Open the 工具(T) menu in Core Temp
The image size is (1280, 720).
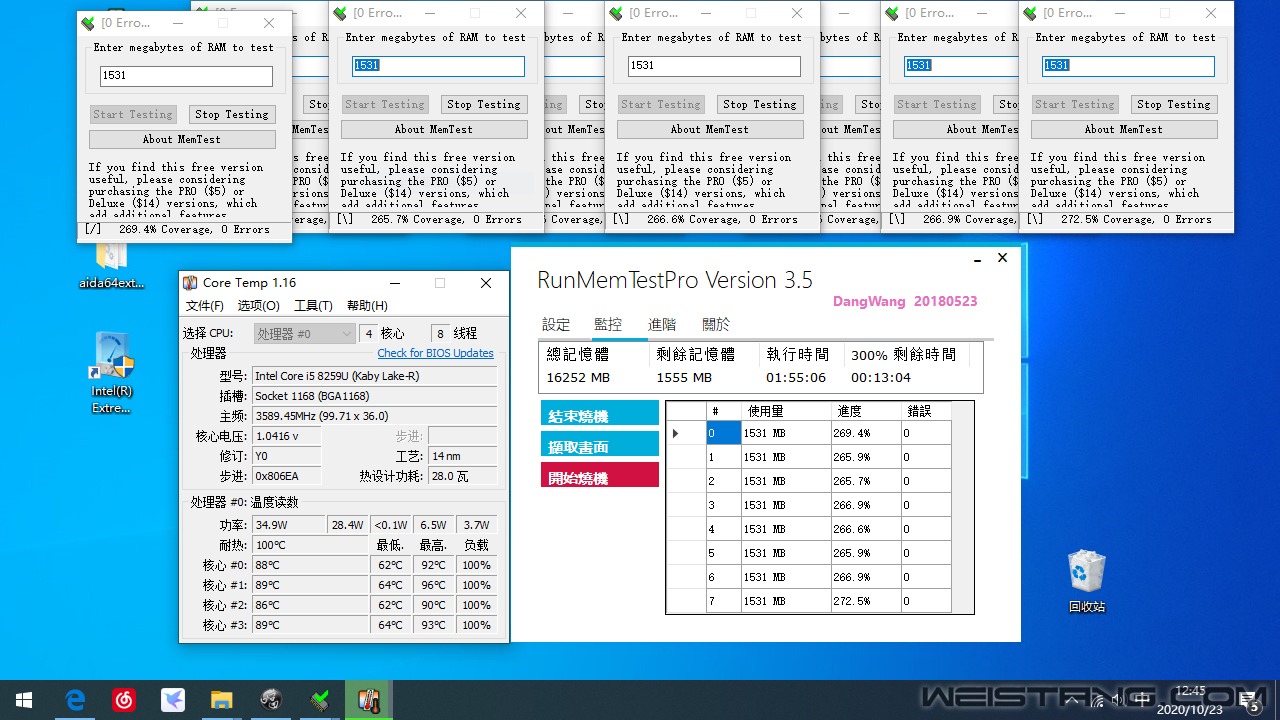[x=313, y=306]
